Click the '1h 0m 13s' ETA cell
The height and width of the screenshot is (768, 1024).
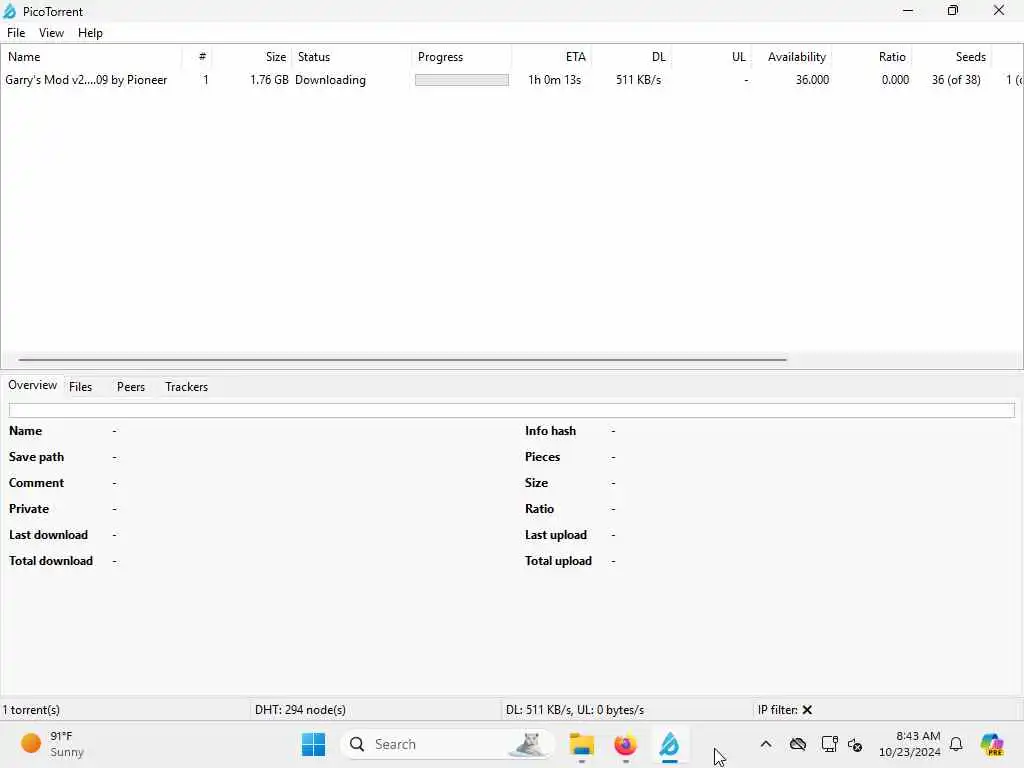point(554,80)
